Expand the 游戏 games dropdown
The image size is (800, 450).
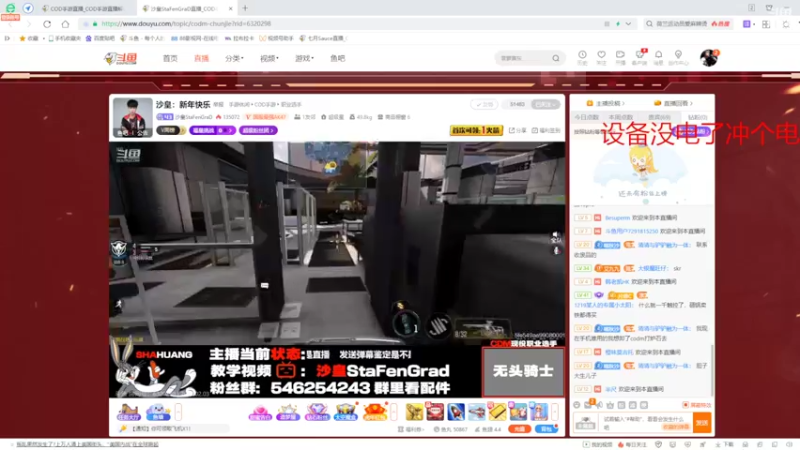[x=304, y=58]
